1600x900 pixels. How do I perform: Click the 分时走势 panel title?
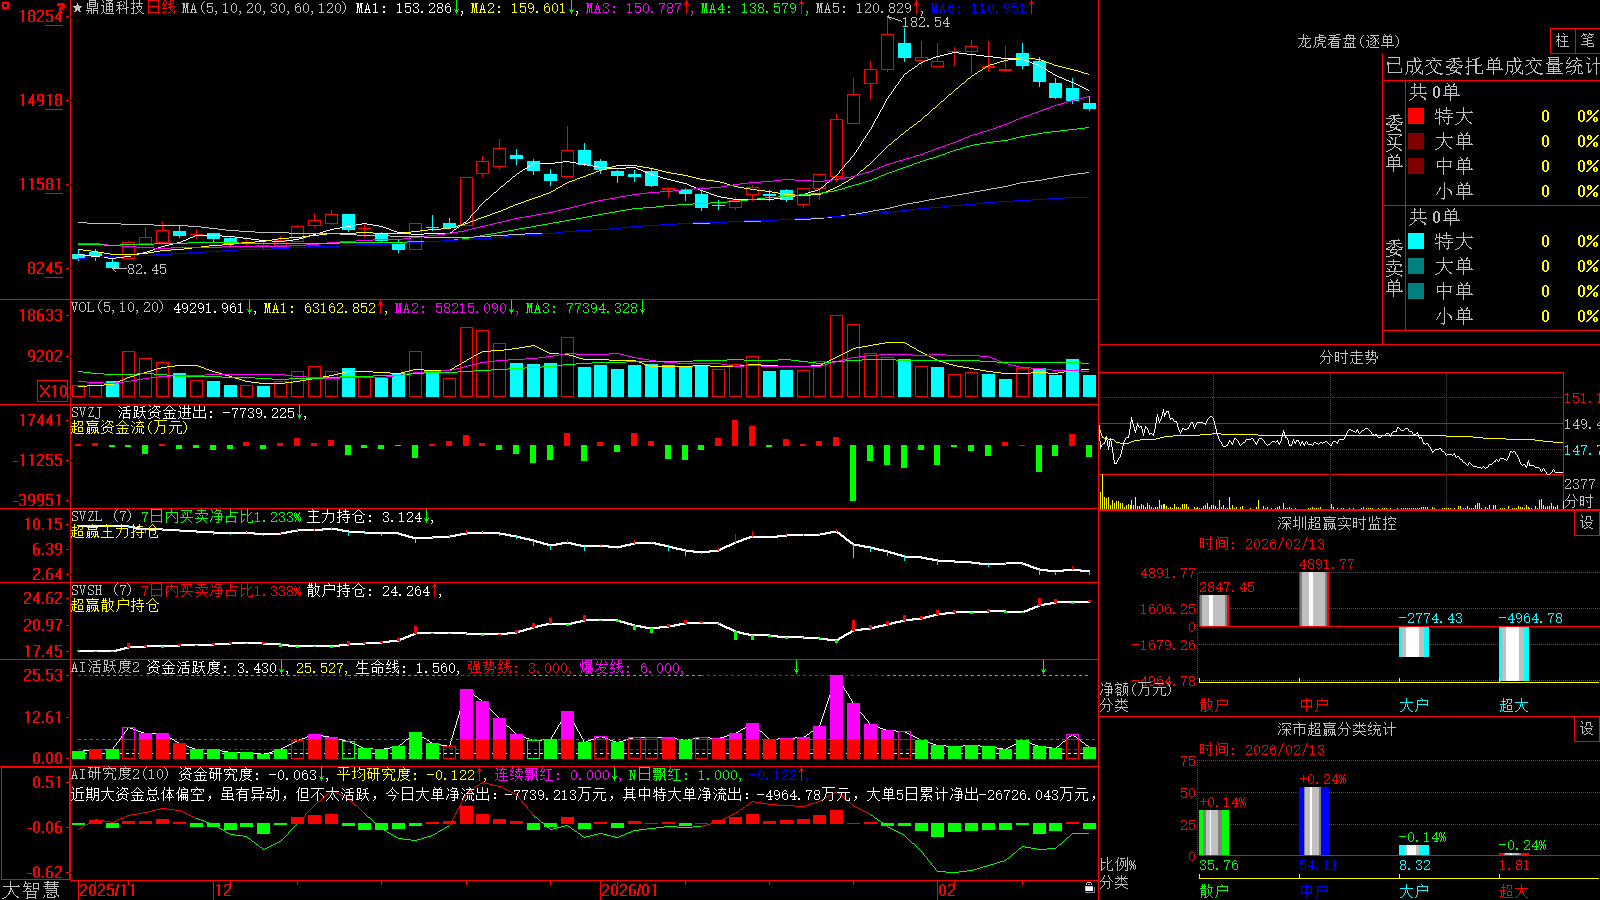click(1348, 357)
